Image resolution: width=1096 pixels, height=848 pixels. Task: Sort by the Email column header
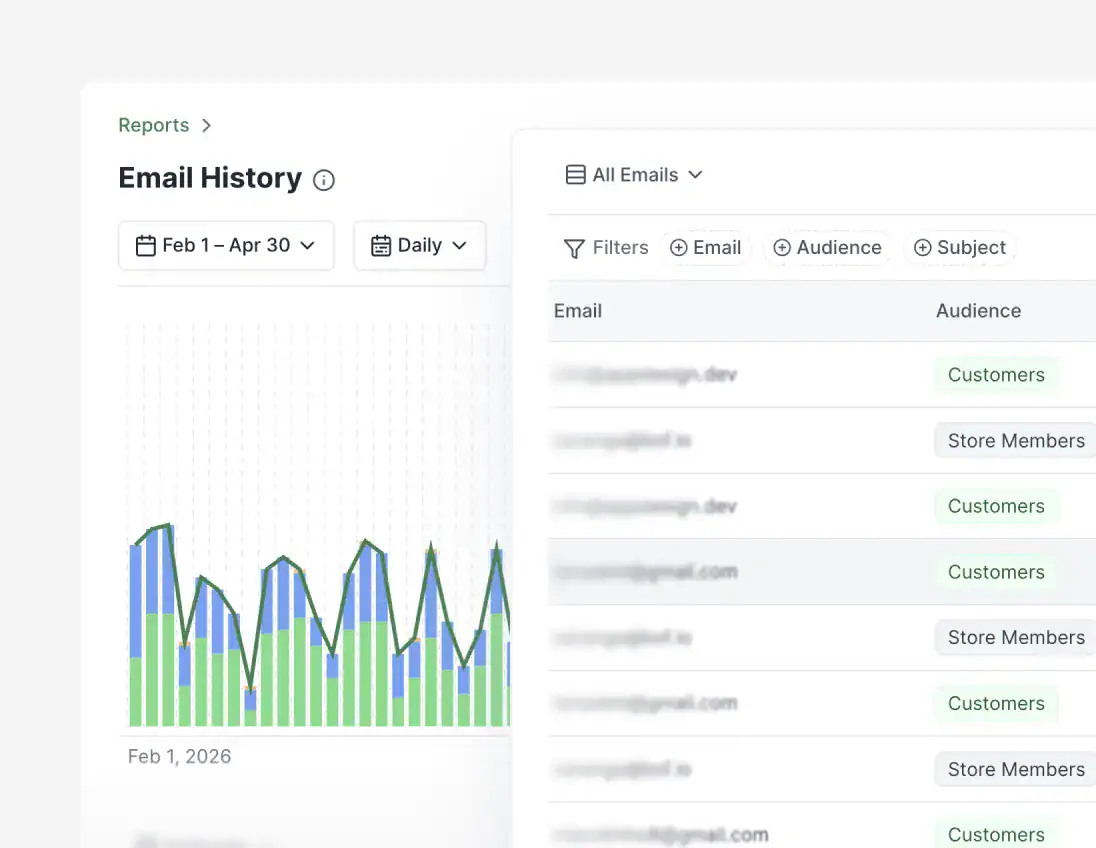577,311
